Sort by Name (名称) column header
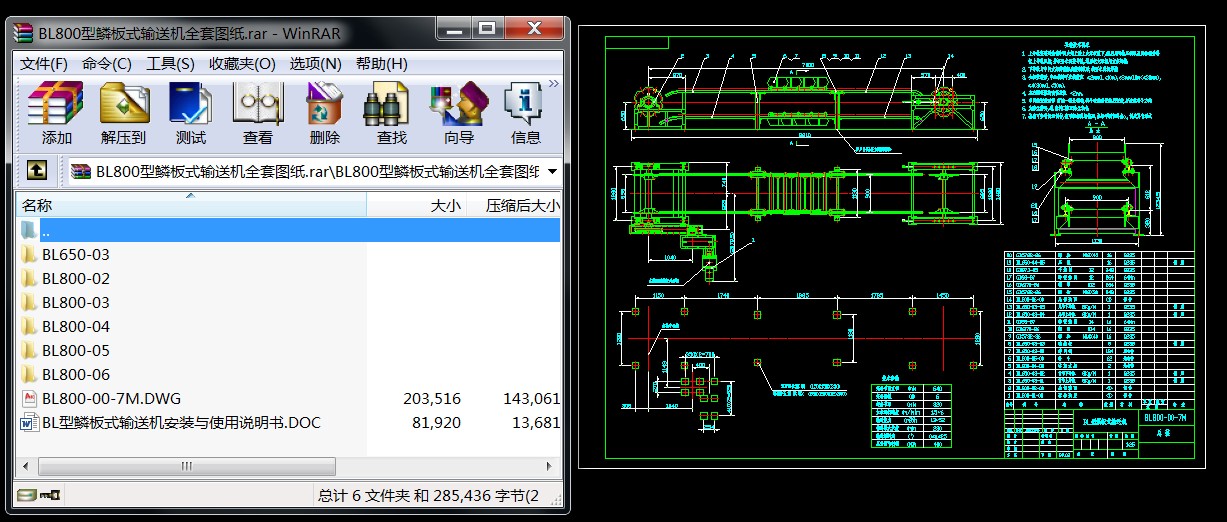 click(x=190, y=205)
